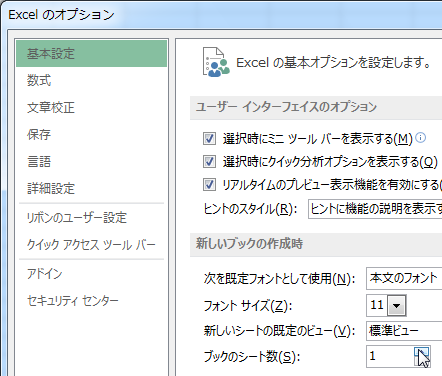Open the ヒントのスタイル dropdown
442x376 pixels.
click(x=375, y=209)
